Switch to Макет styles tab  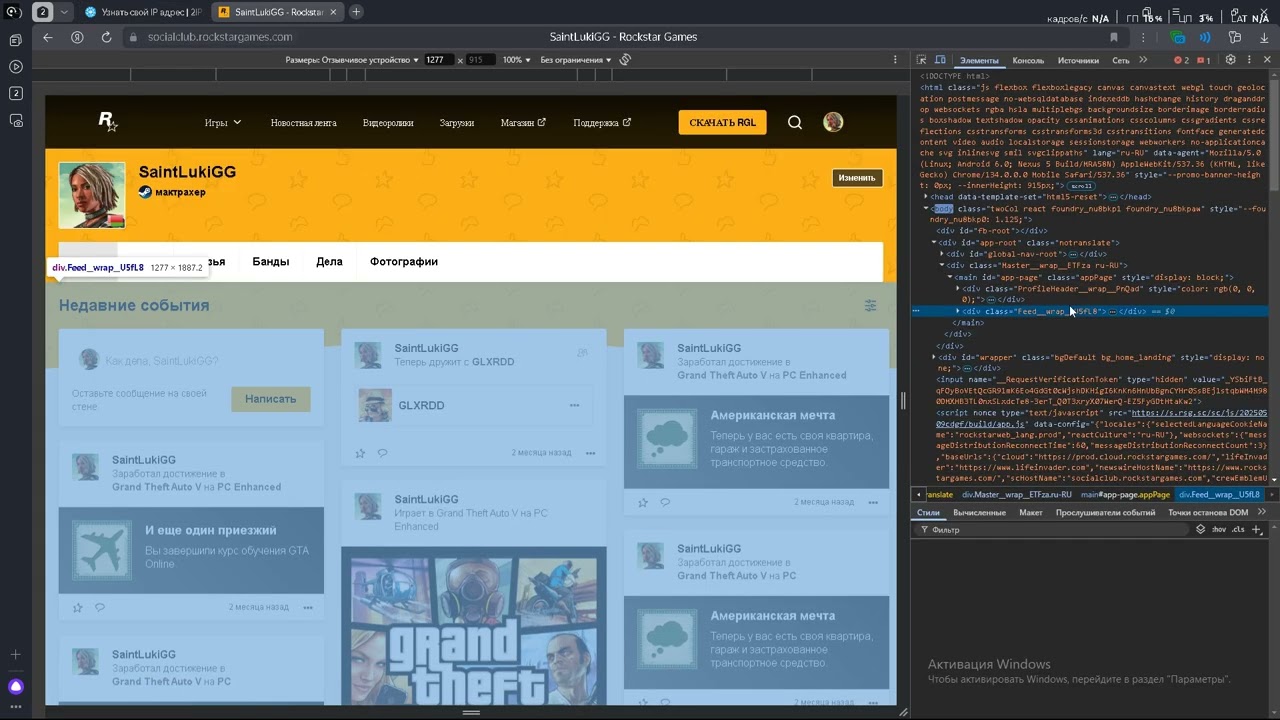pos(1031,513)
